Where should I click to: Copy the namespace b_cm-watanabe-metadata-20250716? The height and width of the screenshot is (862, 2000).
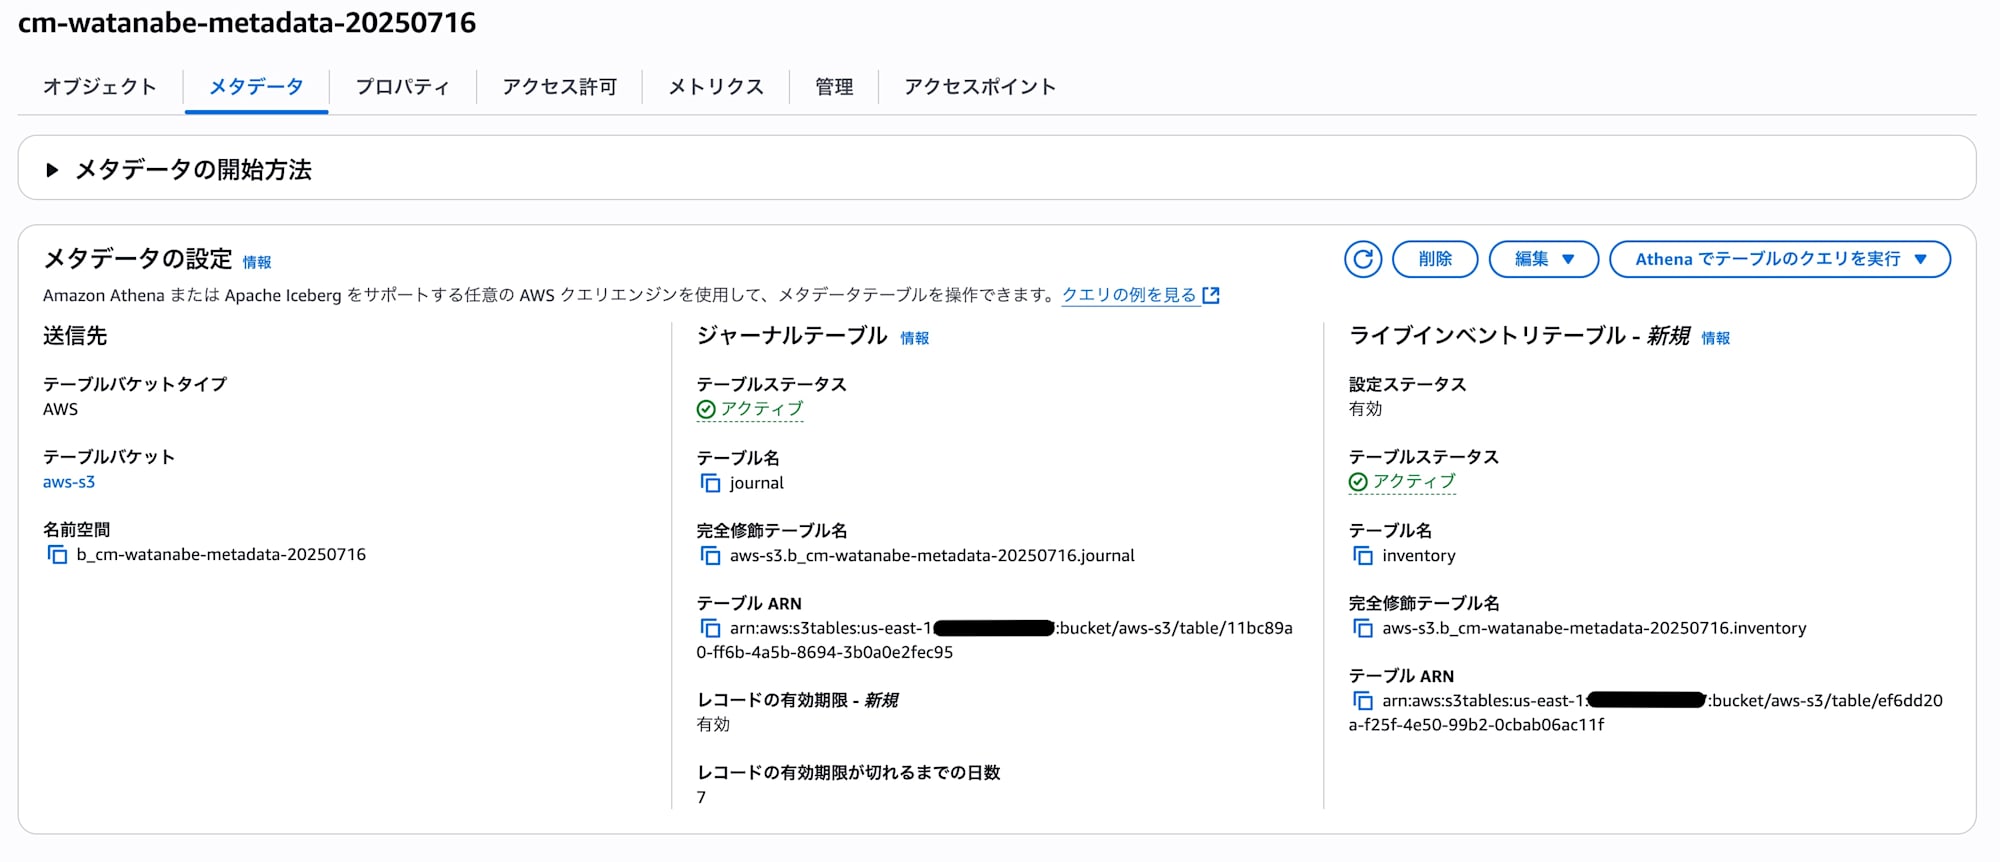(x=57, y=555)
